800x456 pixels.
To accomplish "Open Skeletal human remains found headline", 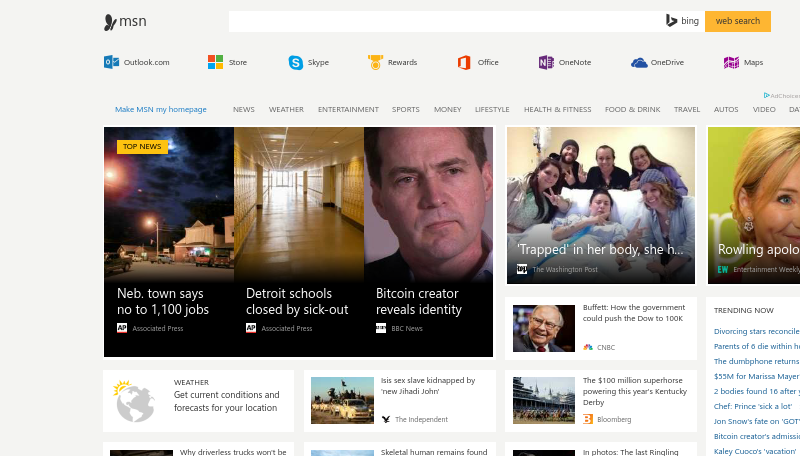I will tap(434, 452).
